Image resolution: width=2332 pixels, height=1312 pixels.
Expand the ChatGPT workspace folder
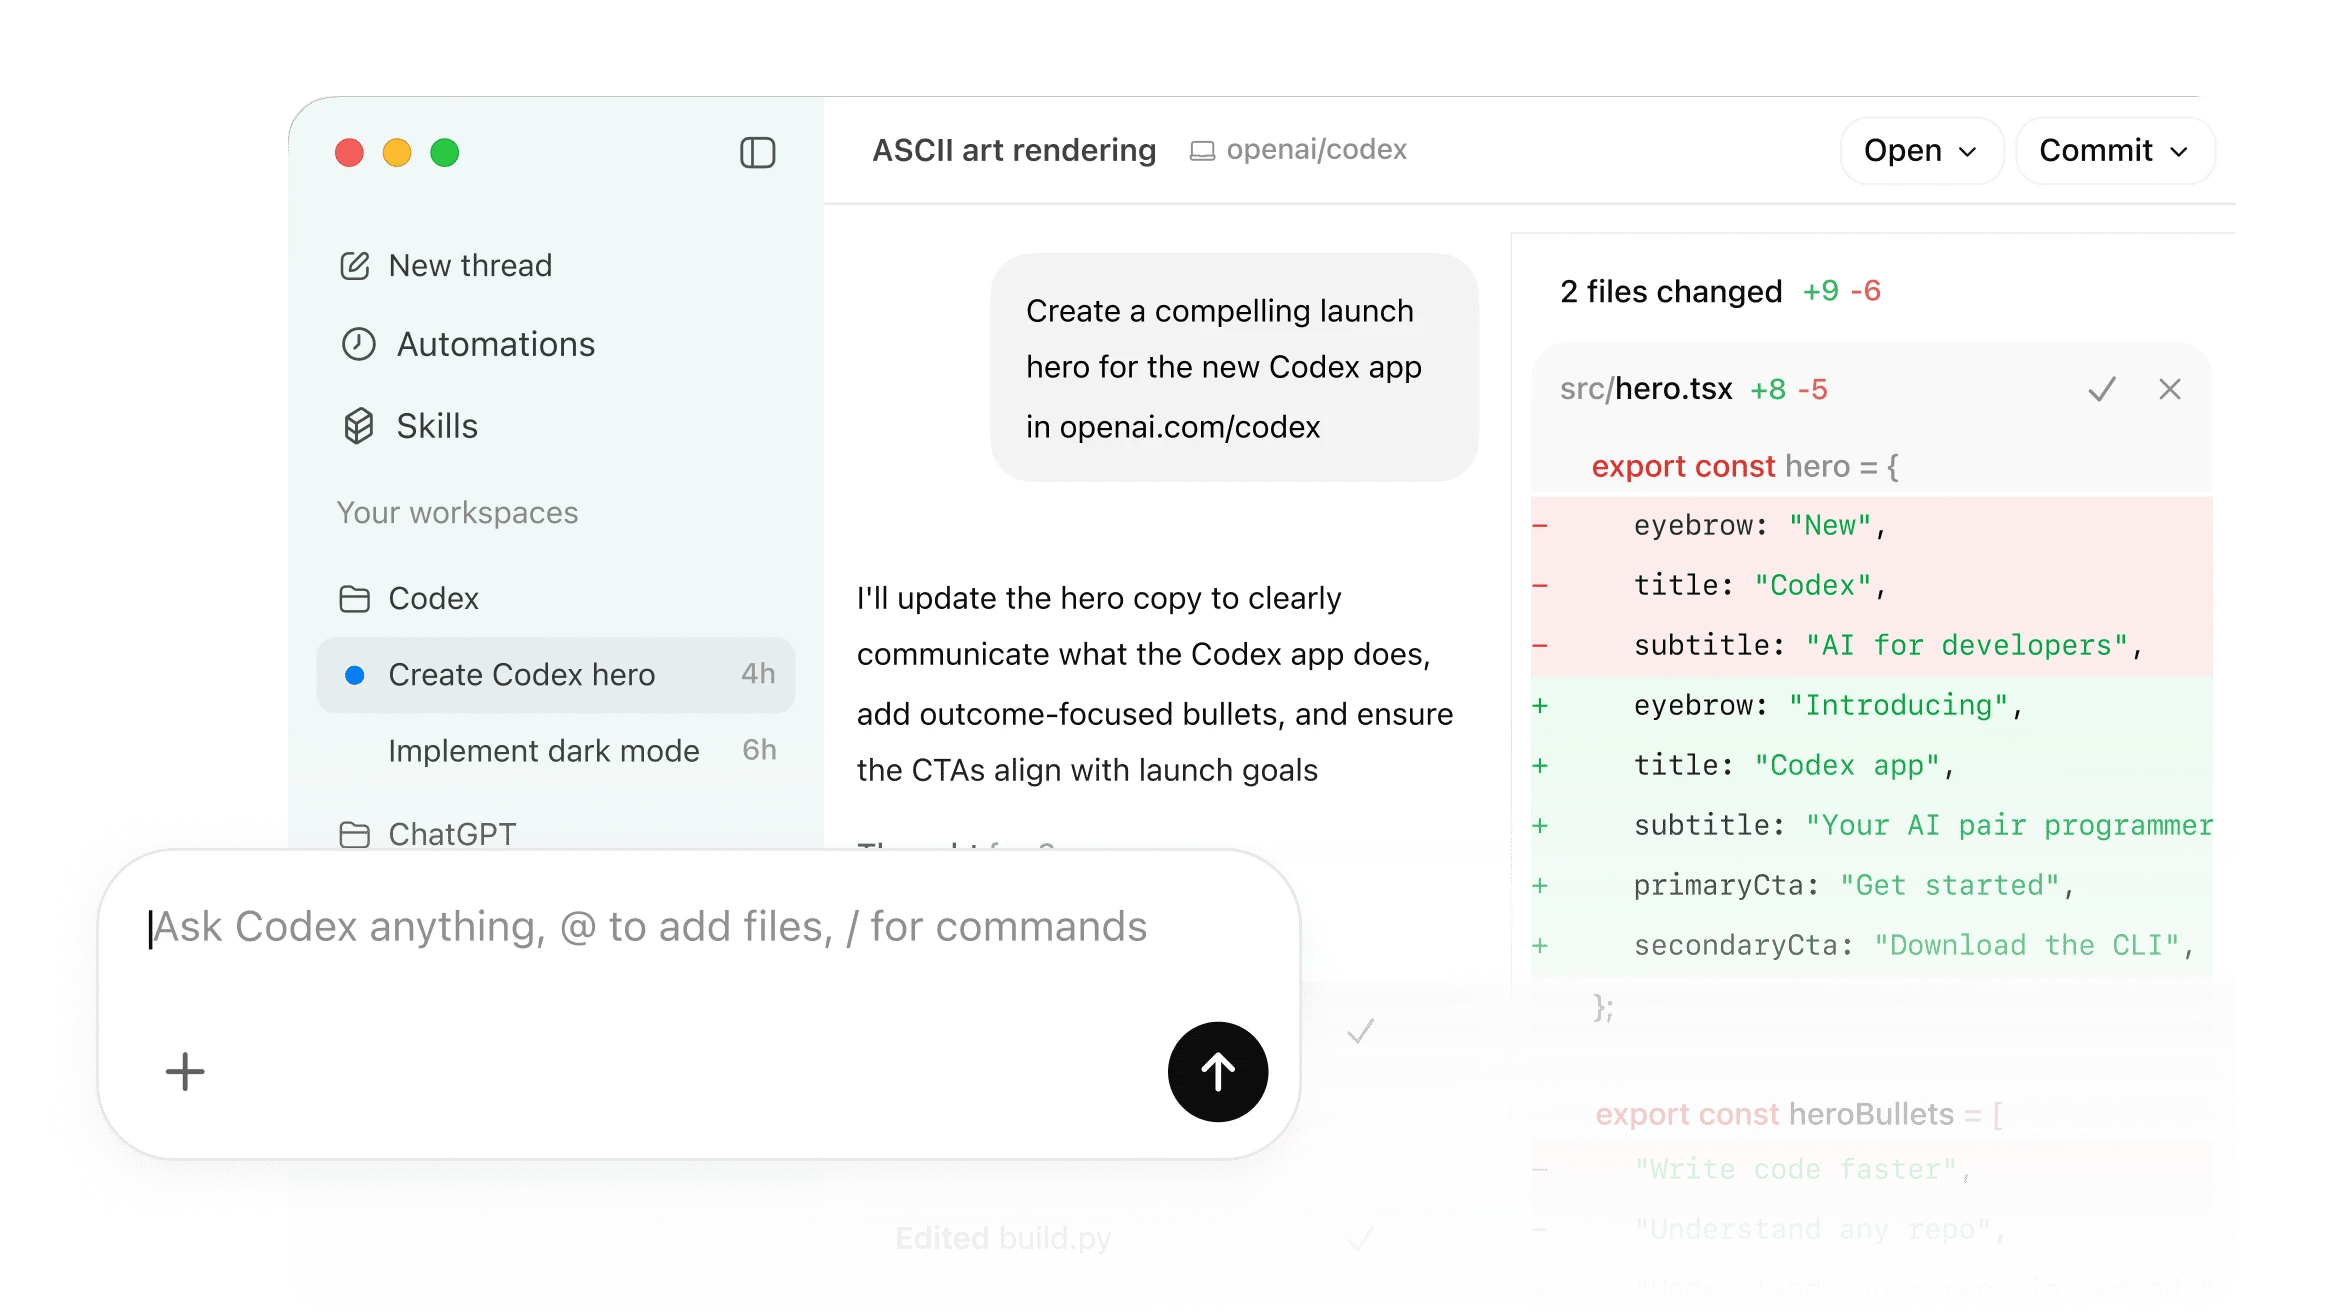click(427, 834)
